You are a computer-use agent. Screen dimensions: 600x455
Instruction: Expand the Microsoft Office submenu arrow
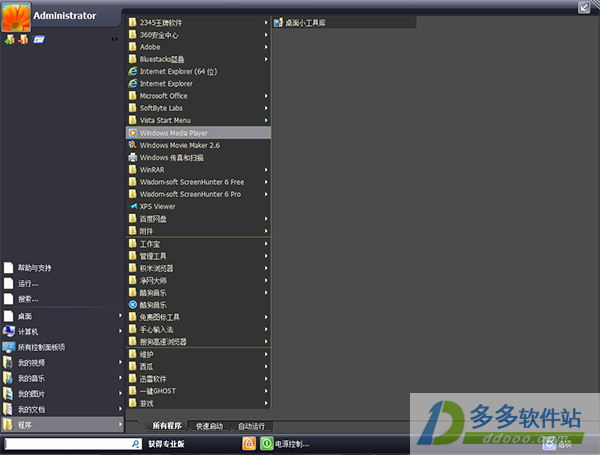pos(266,96)
